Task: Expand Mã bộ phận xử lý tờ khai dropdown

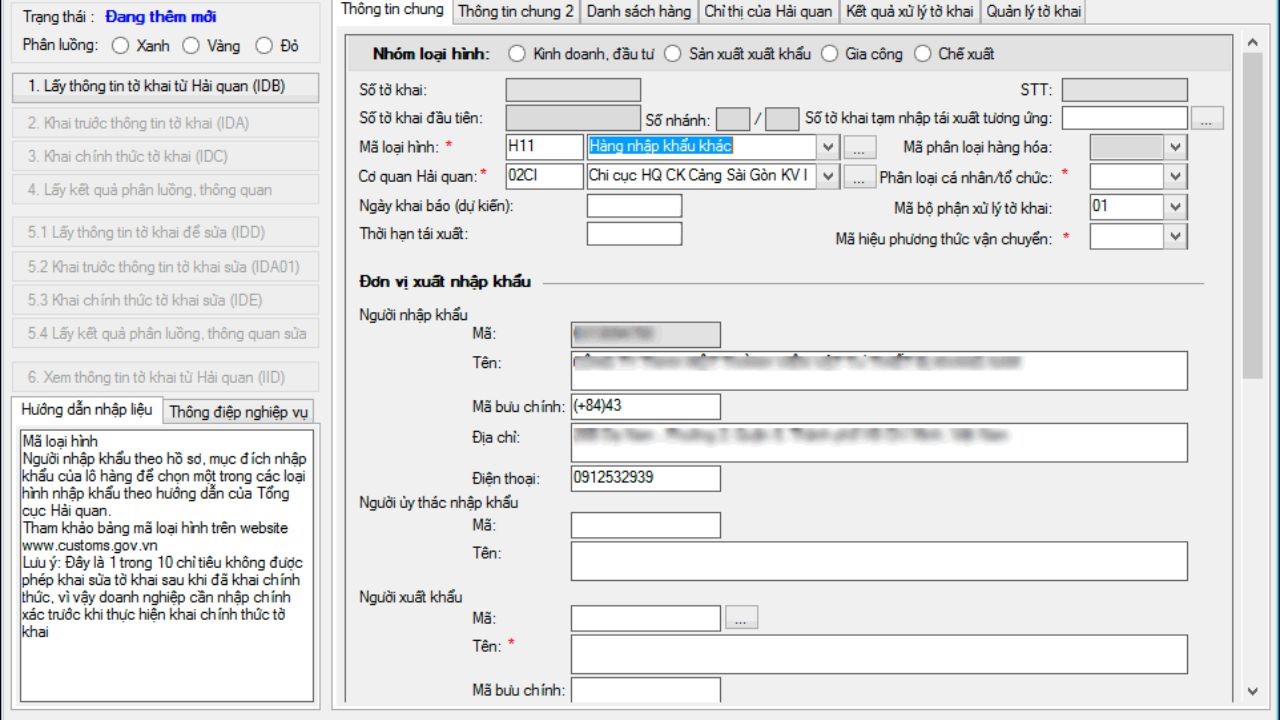Action: coord(1176,207)
